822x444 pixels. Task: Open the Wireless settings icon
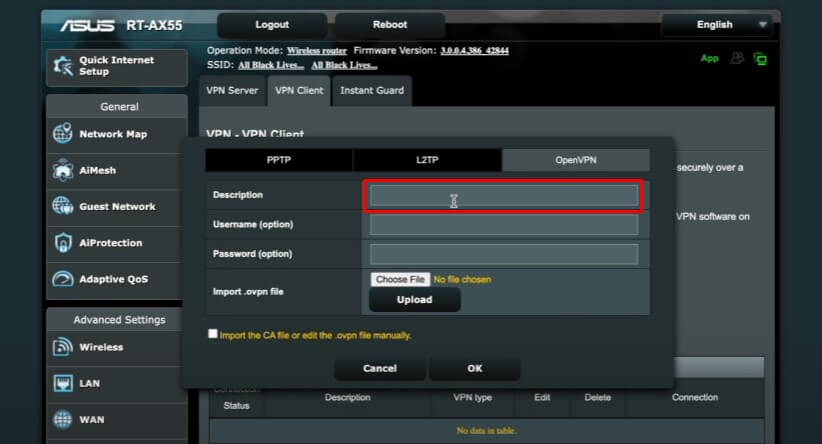pyautogui.click(x=63, y=347)
